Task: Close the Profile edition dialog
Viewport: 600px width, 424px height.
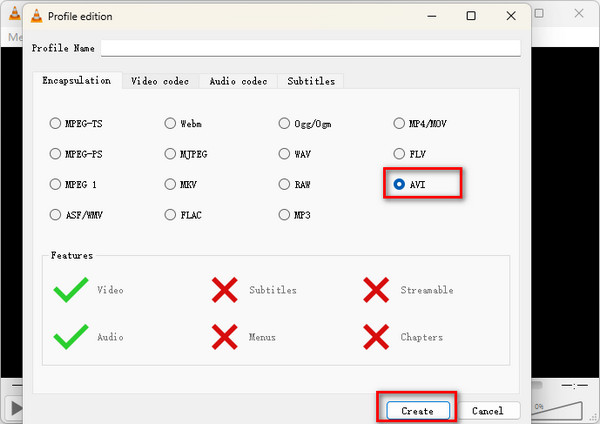Action: coord(510,16)
